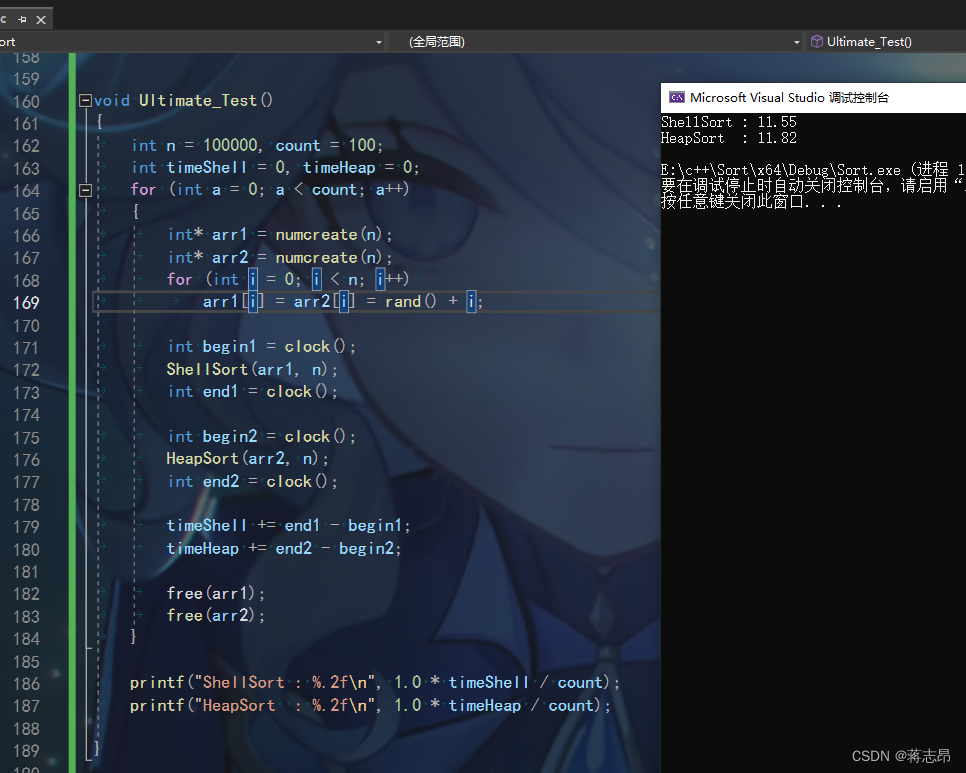Click the console window icon in debug console title

coord(677,97)
